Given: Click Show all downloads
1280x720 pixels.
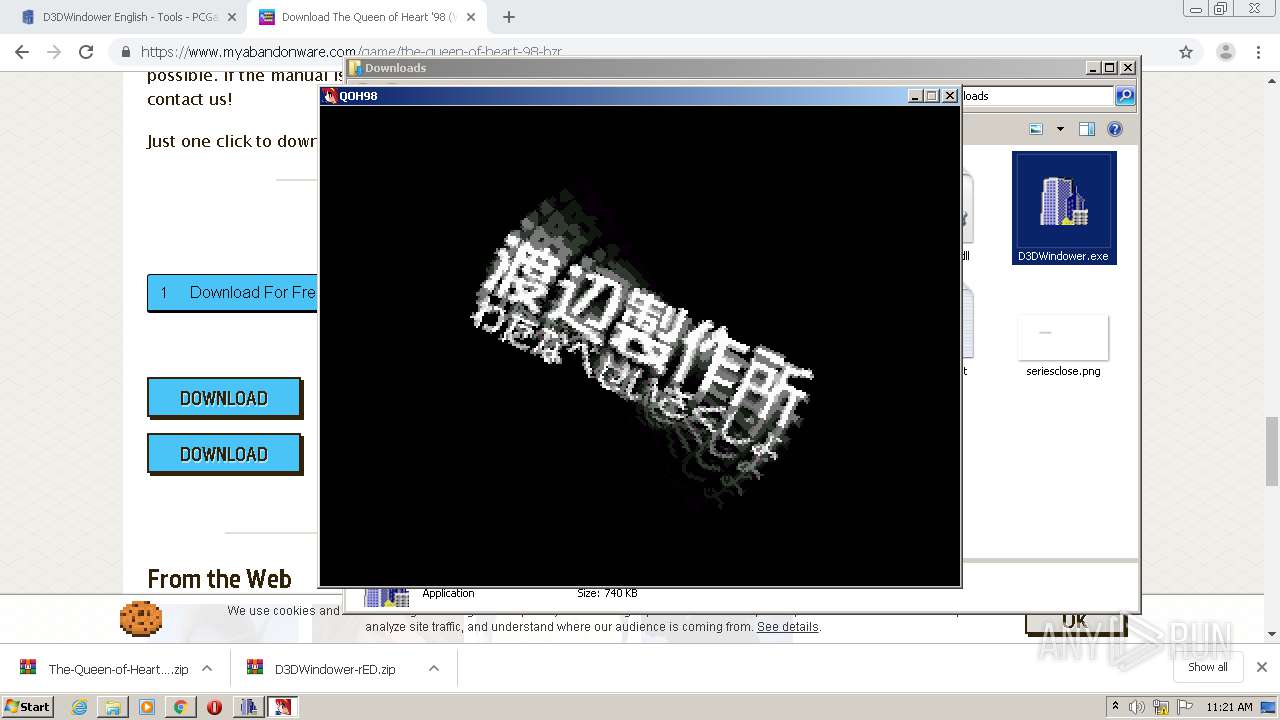Looking at the screenshot, I should [x=1208, y=667].
